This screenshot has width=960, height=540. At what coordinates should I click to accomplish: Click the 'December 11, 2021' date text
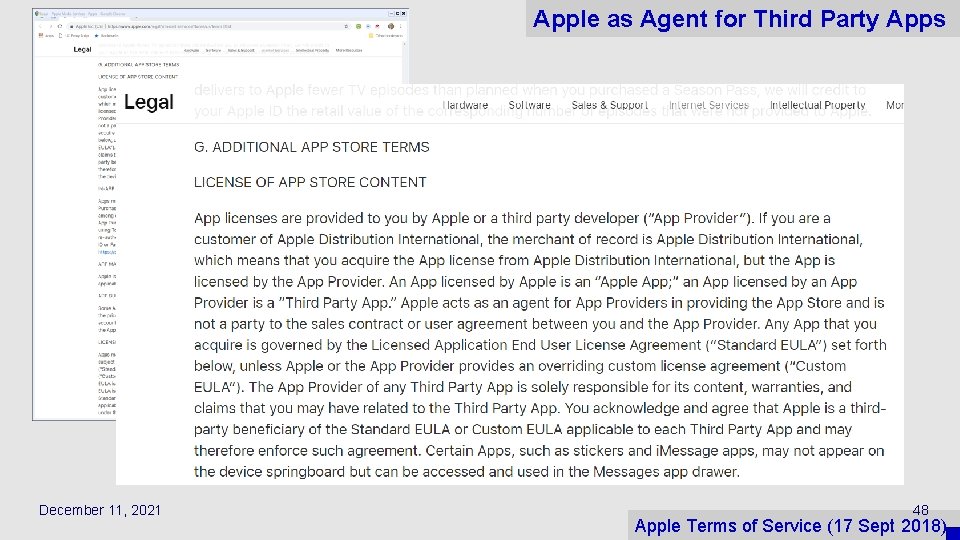(100, 510)
